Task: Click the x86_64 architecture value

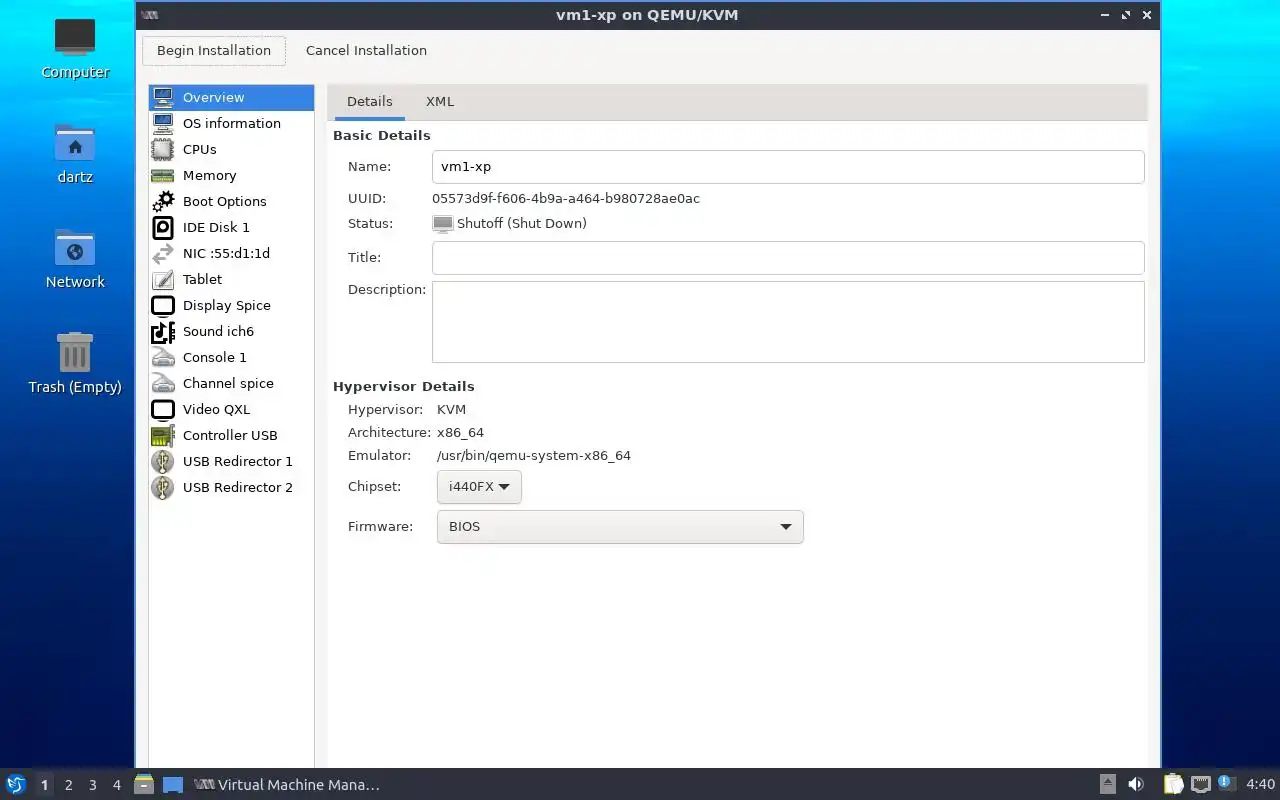Action: [x=460, y=433]
